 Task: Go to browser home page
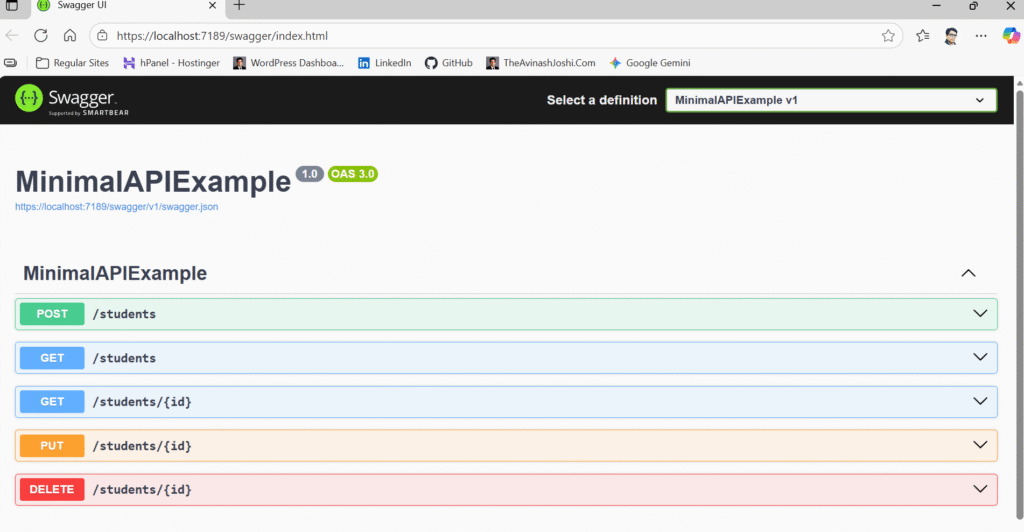point(70,36)
